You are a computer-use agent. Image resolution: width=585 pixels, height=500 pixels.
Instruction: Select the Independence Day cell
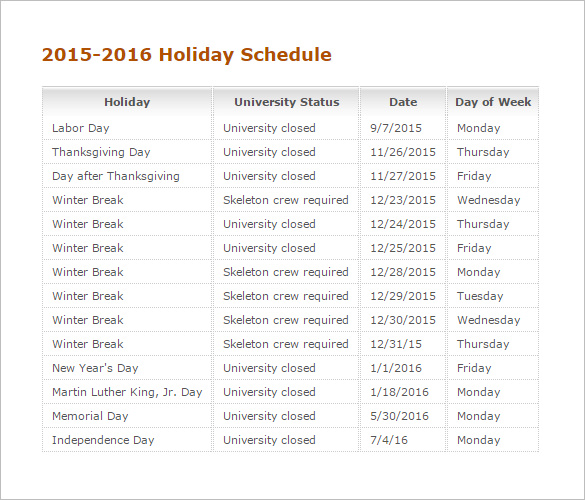click(x=127, y=440)
